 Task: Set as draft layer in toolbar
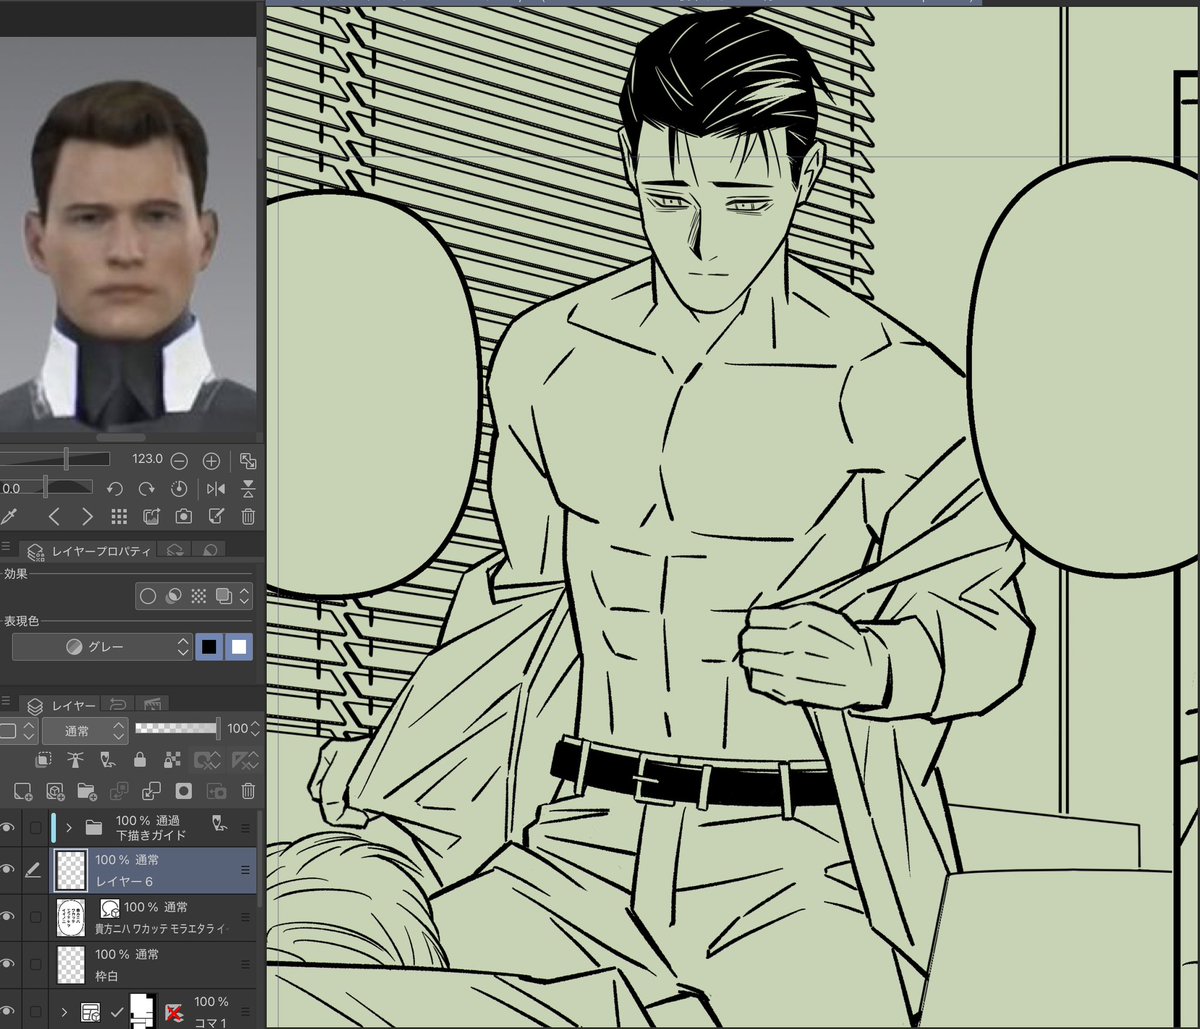click(x=107, y=760)
